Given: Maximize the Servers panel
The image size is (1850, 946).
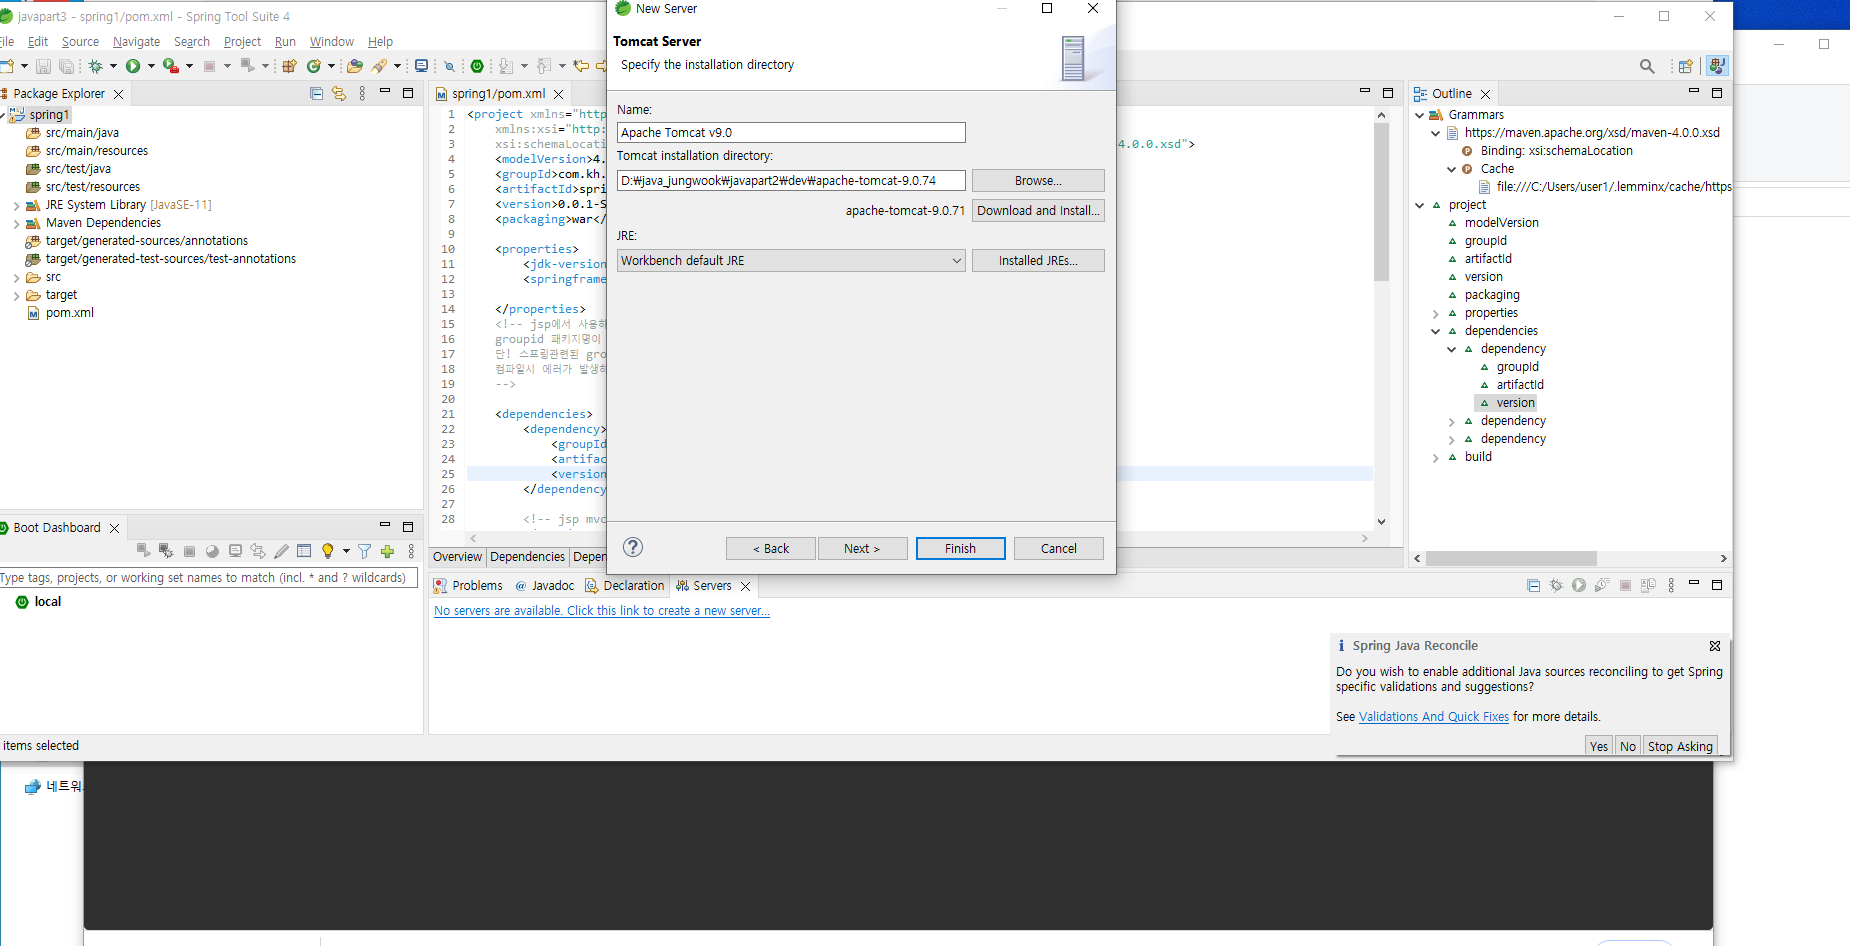Looking at the screenshot, I should pyautogui.click(x=1717, y=585).
